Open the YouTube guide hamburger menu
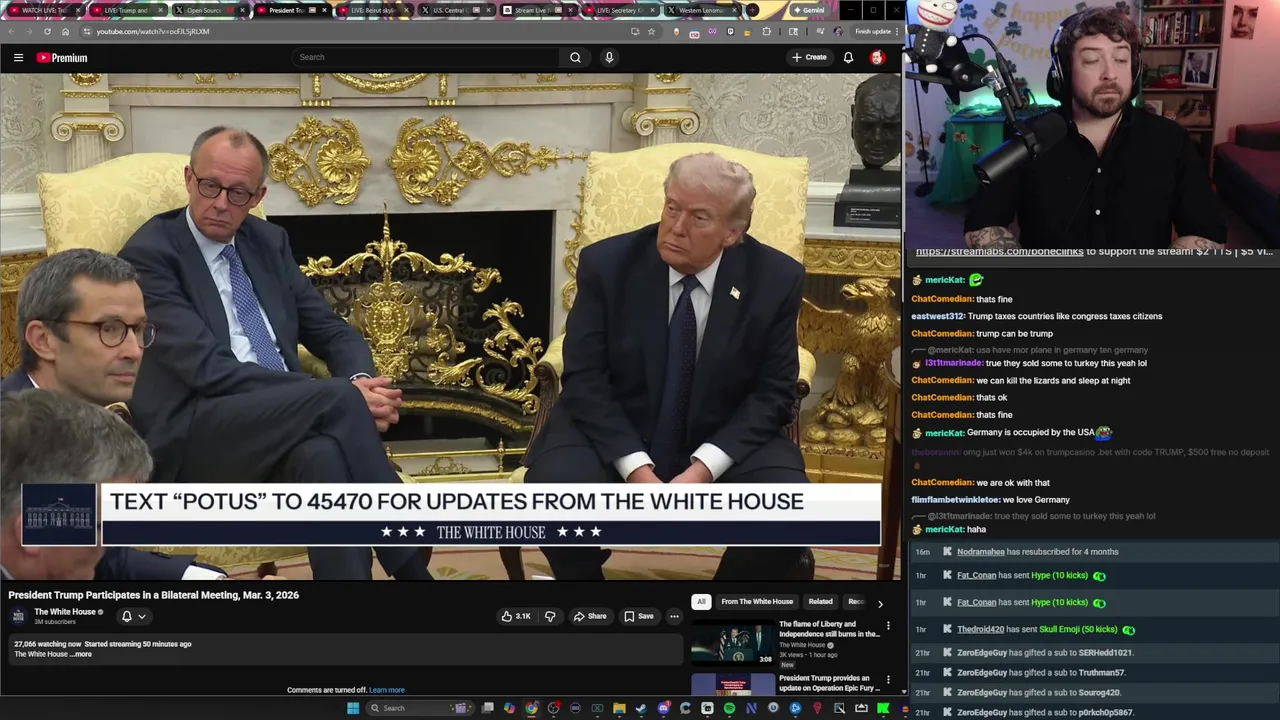The width and height of the screenshot is (1280, 720). [x=18, y=57]
